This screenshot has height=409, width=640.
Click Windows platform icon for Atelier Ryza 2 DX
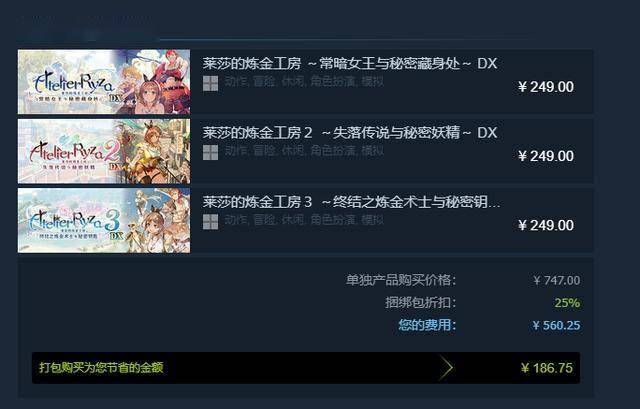pyautogui.click(x=211, y=153)
